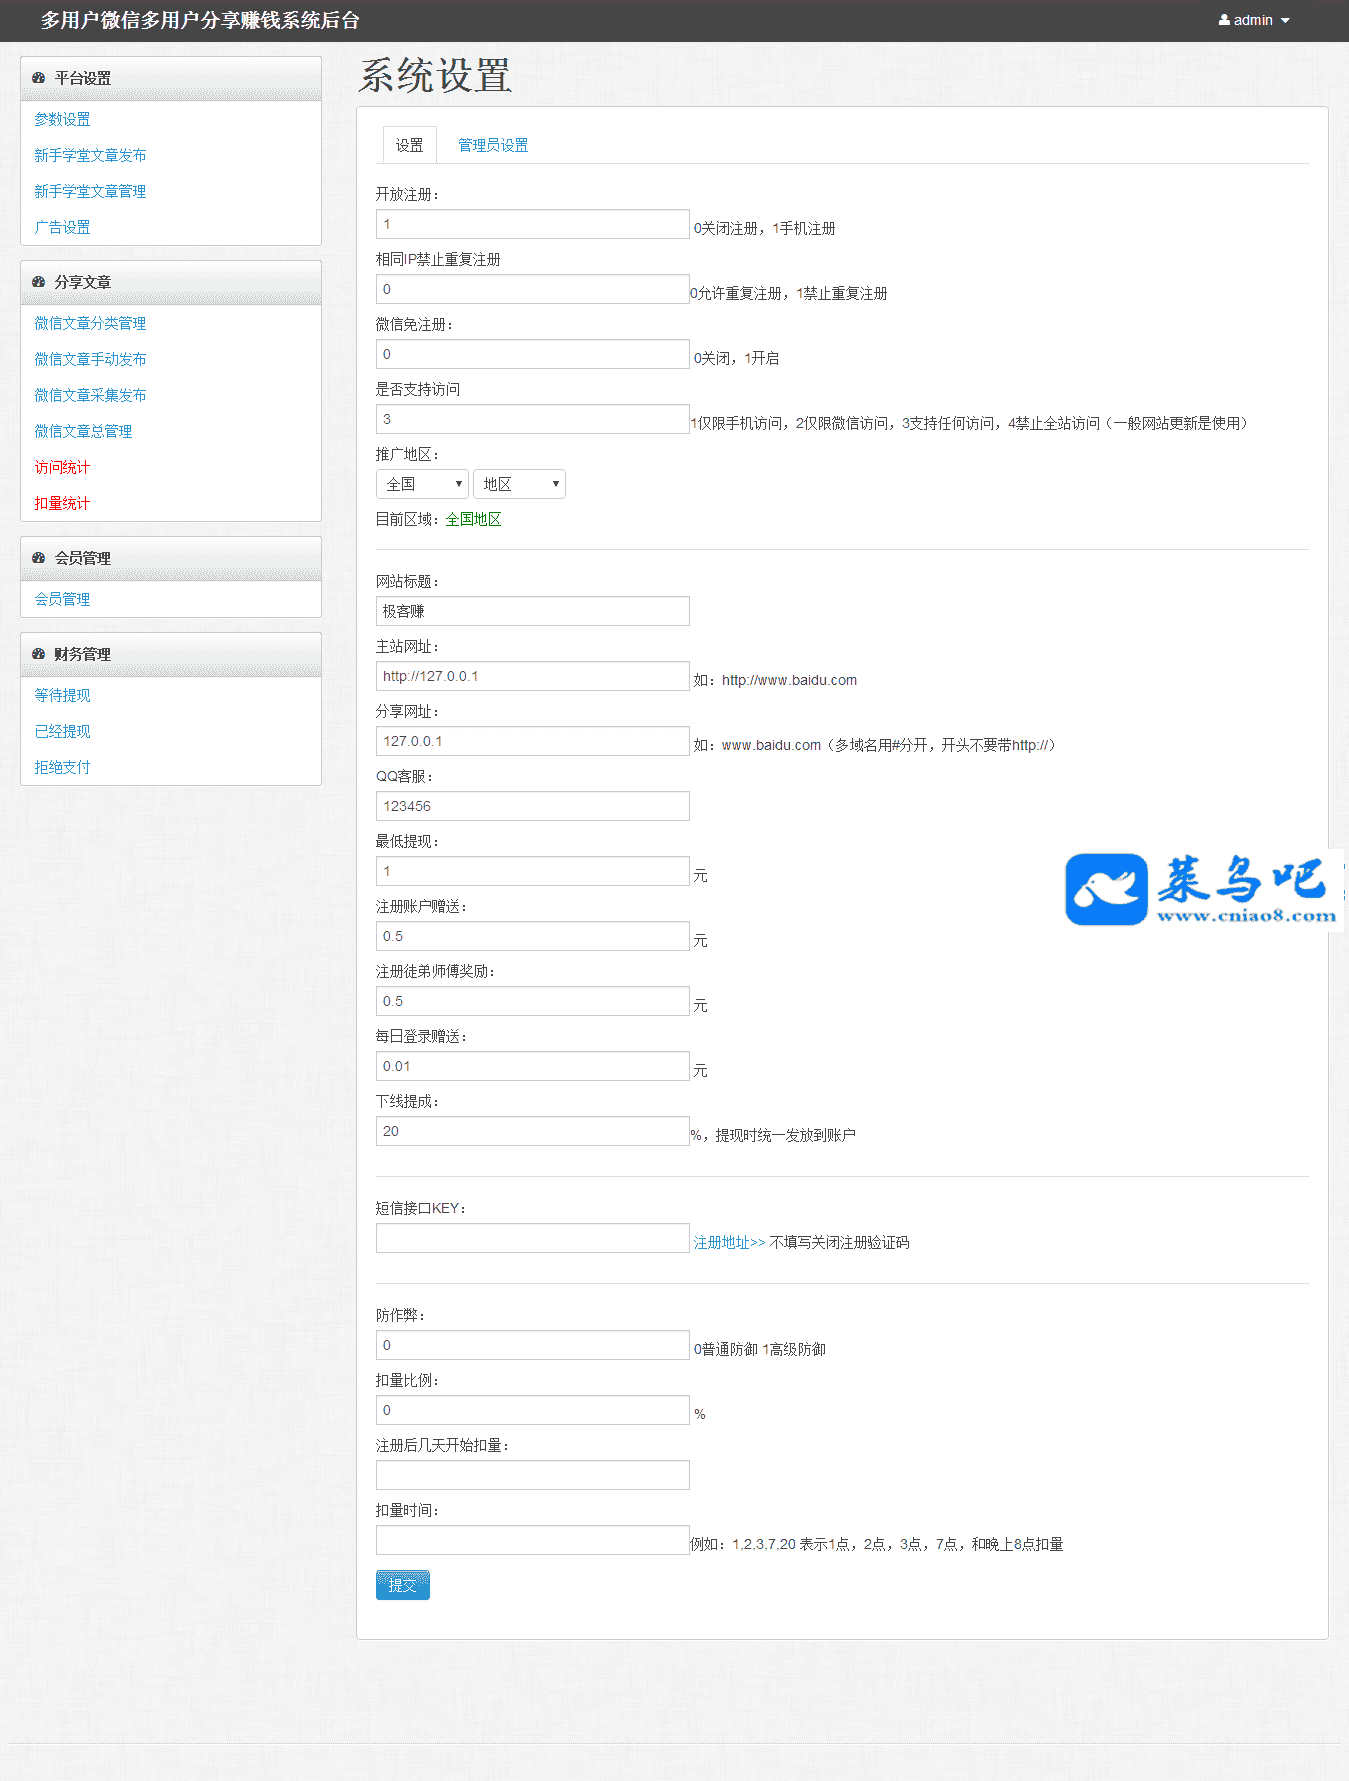The image size is (1349, 1781).
Task: Click the 菜鸟吧 watermark logo
Action: [x=1203, y=889]
